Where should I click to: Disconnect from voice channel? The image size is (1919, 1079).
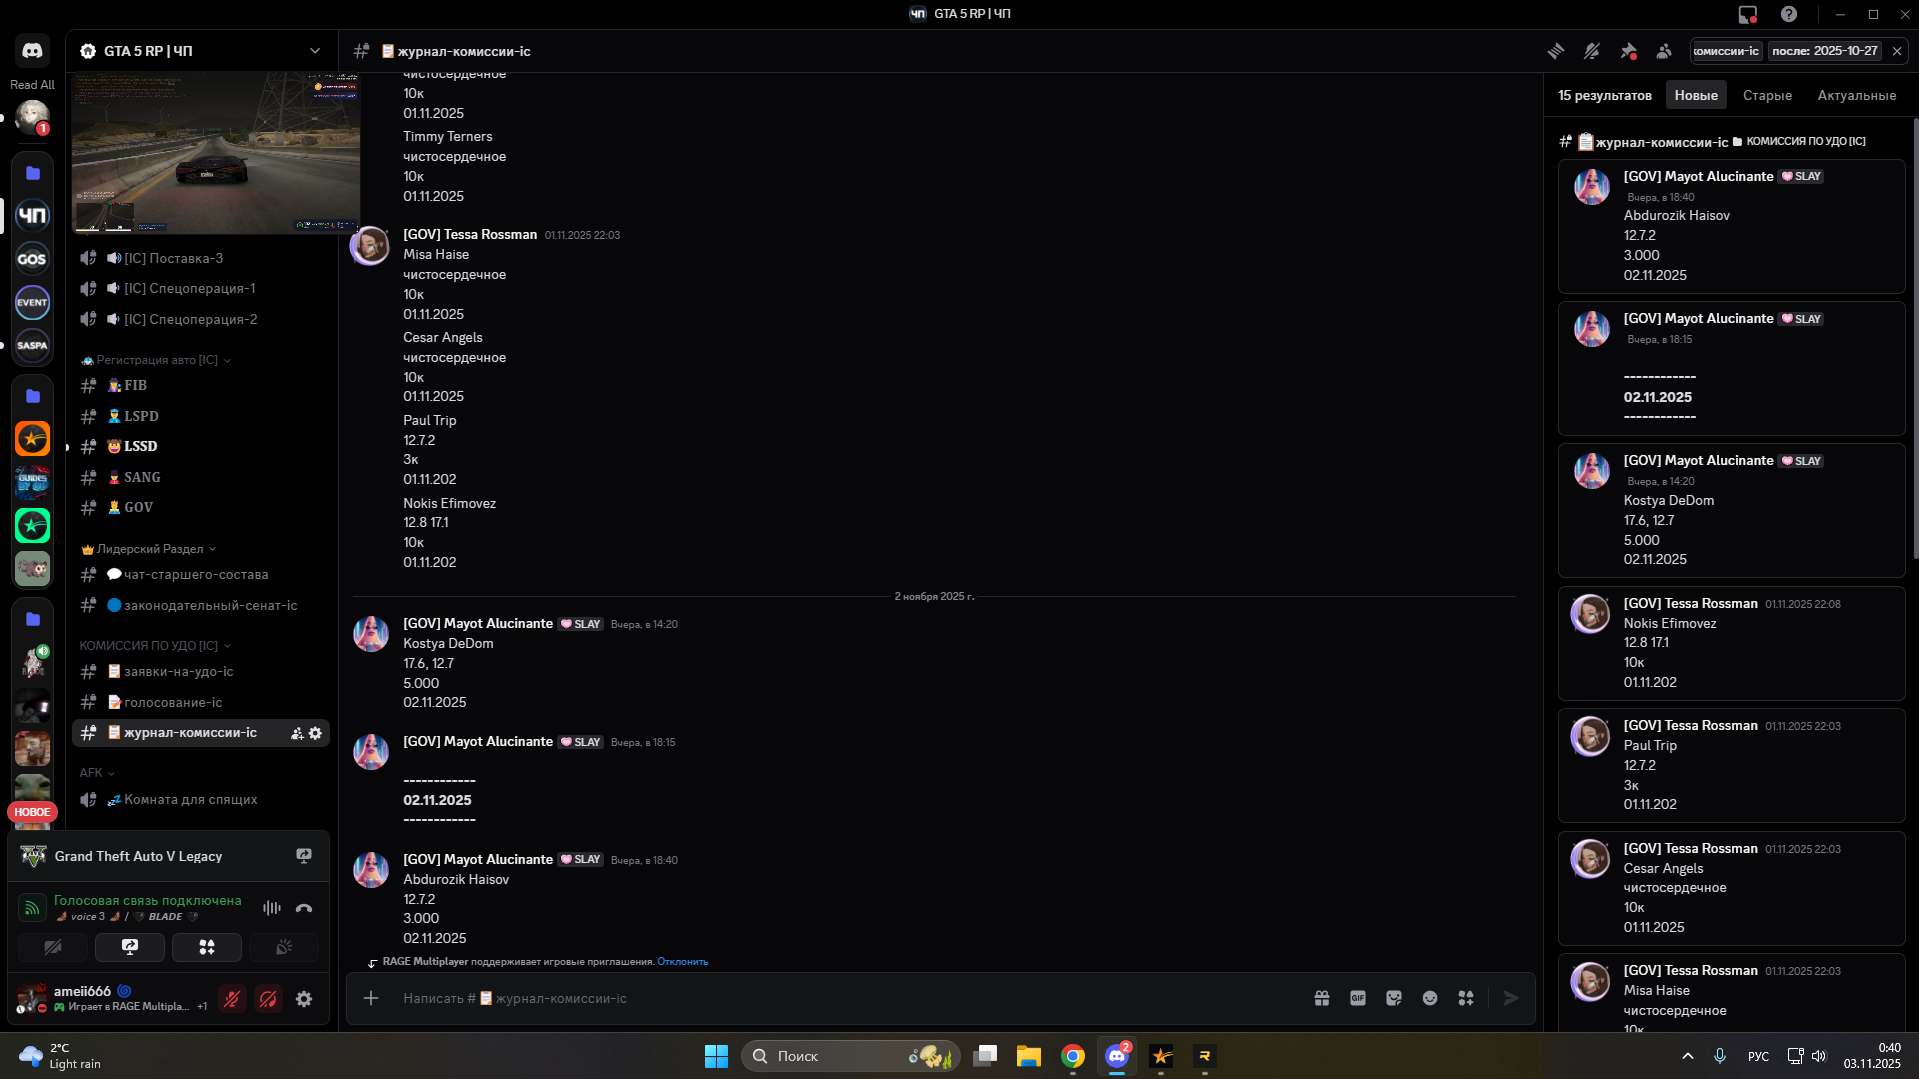[x=304, y=908]
